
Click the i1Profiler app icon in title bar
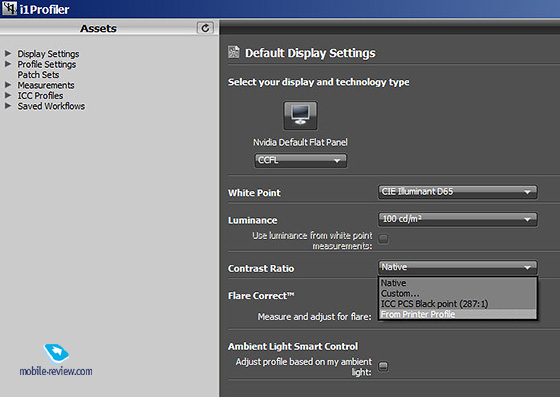(9, 9)
